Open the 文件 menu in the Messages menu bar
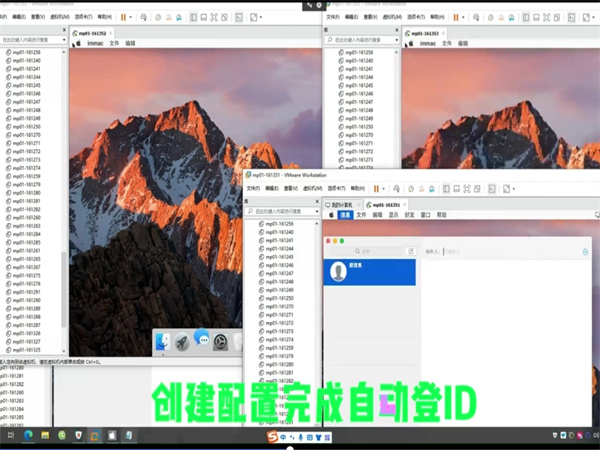Screen dimensions: 600x450 (x=360, y=214)
